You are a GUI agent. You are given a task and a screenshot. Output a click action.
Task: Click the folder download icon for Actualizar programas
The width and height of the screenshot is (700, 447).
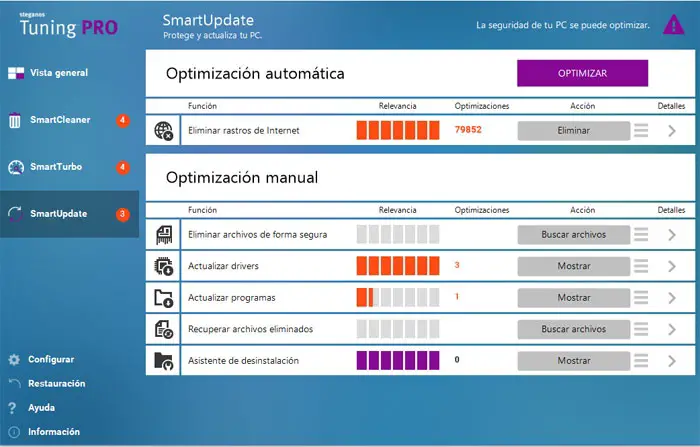pos(163,298)
